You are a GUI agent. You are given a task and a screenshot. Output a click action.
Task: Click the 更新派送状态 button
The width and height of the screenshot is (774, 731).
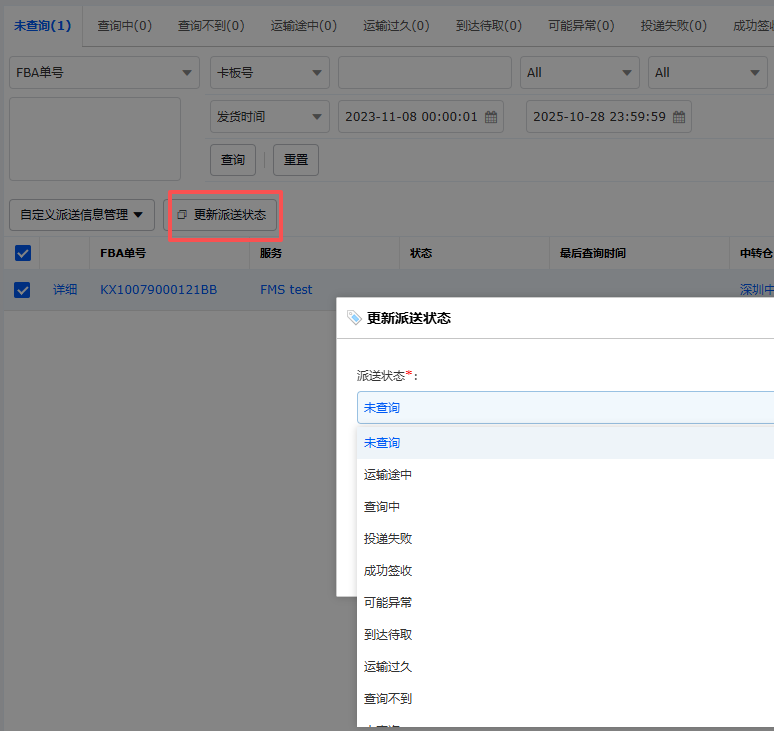pyautogui.click(x=222, y=215)
